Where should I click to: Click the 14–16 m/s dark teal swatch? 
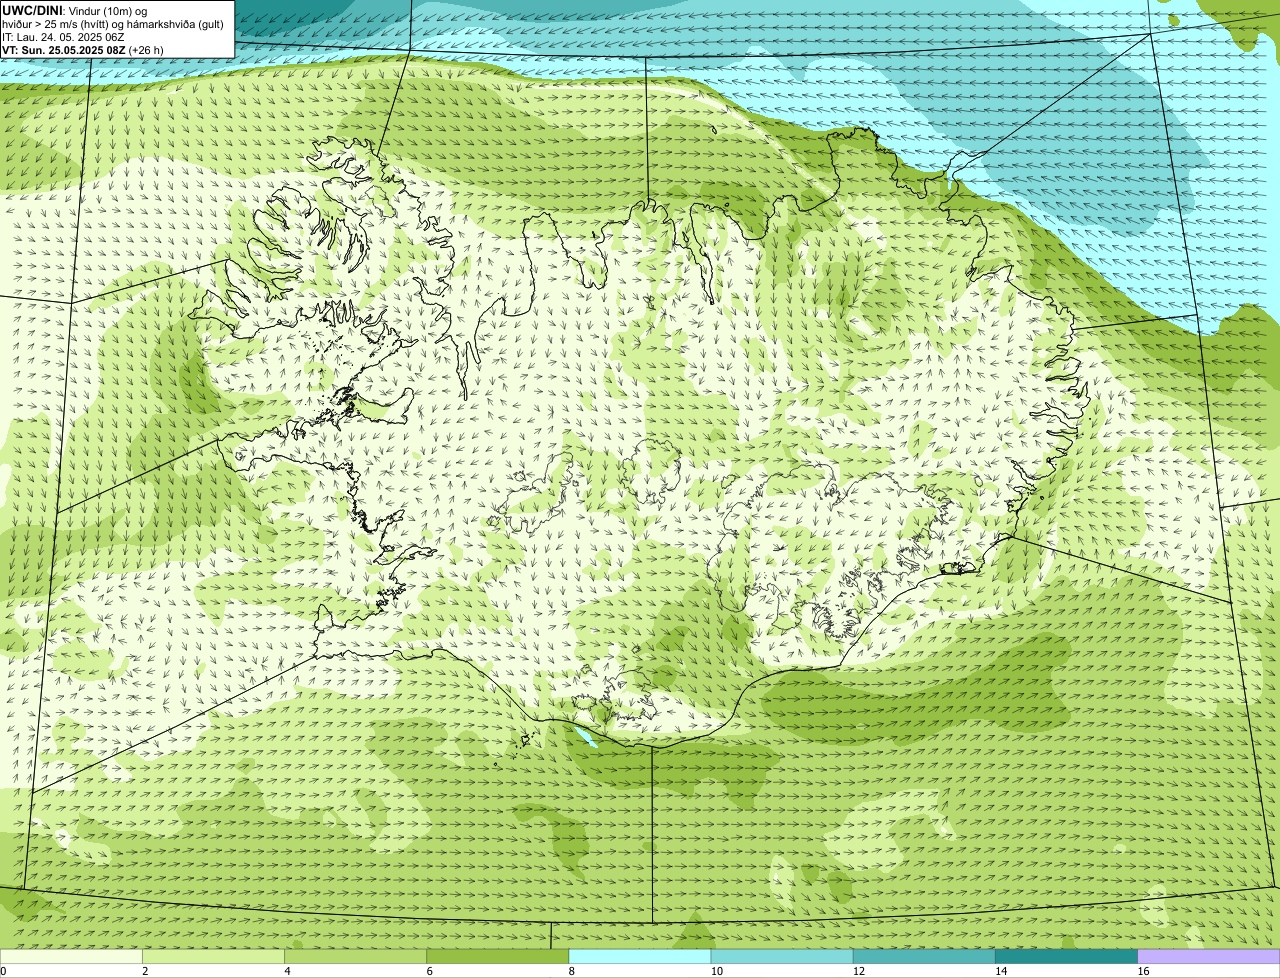pyautogui.click(x=1067, y=957)
